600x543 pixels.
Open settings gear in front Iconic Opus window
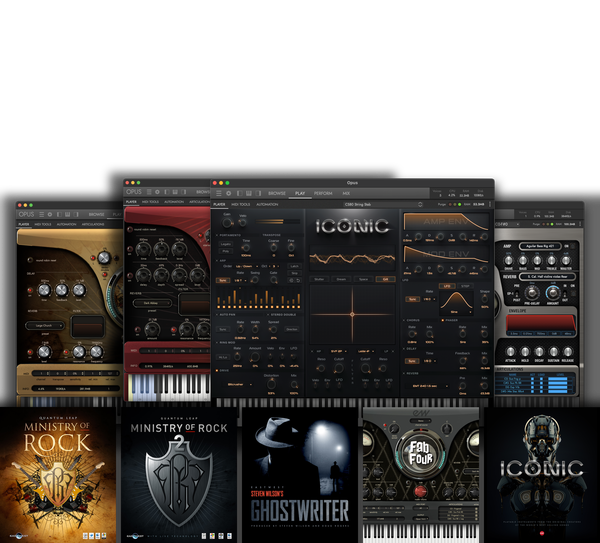(x=228, y=194)
